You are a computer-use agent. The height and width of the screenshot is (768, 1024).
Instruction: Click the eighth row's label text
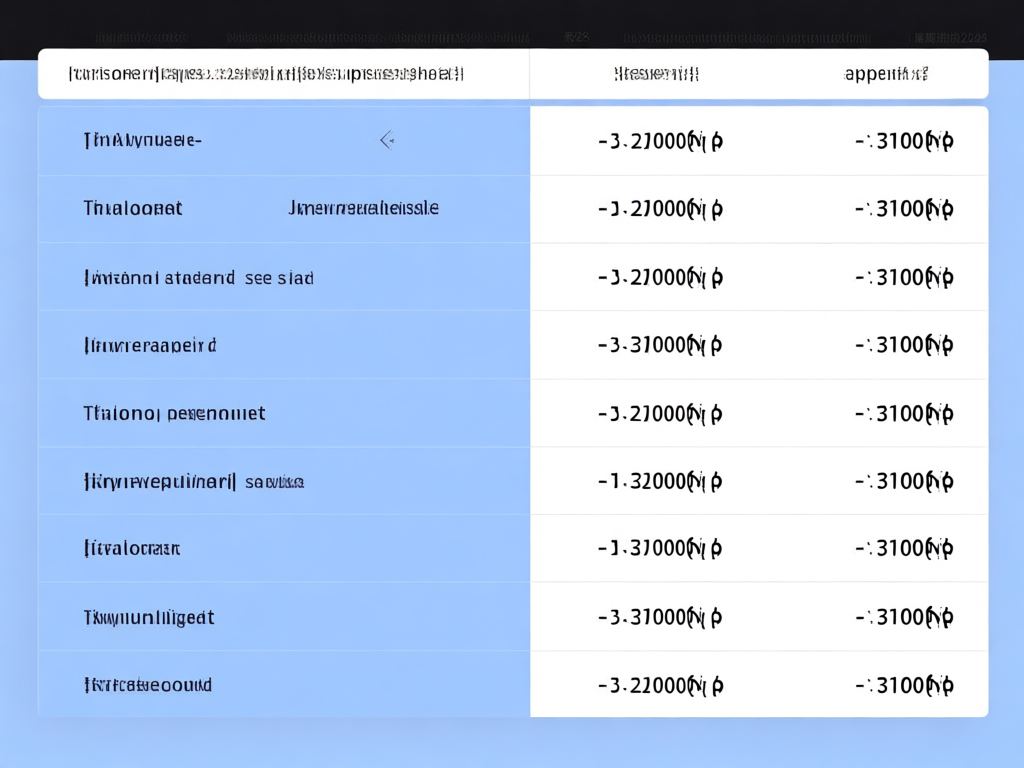[149, 617]
